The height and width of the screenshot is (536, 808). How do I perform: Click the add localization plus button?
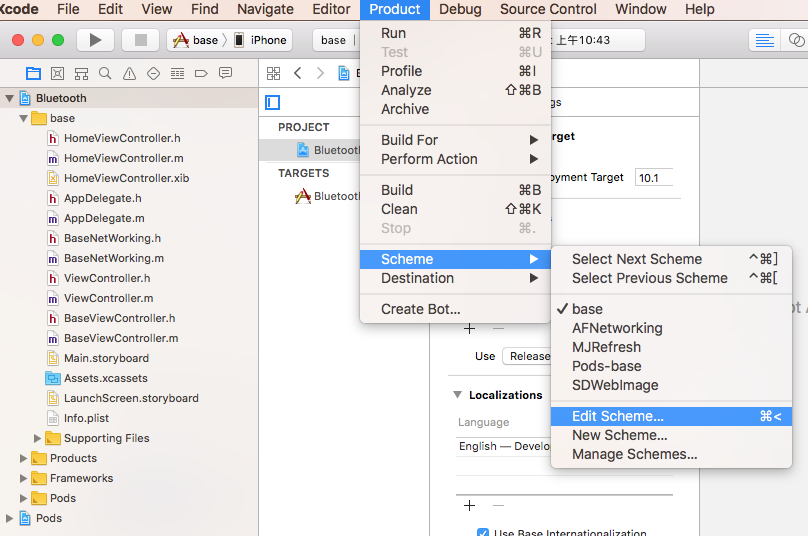(x=469, y=506)
